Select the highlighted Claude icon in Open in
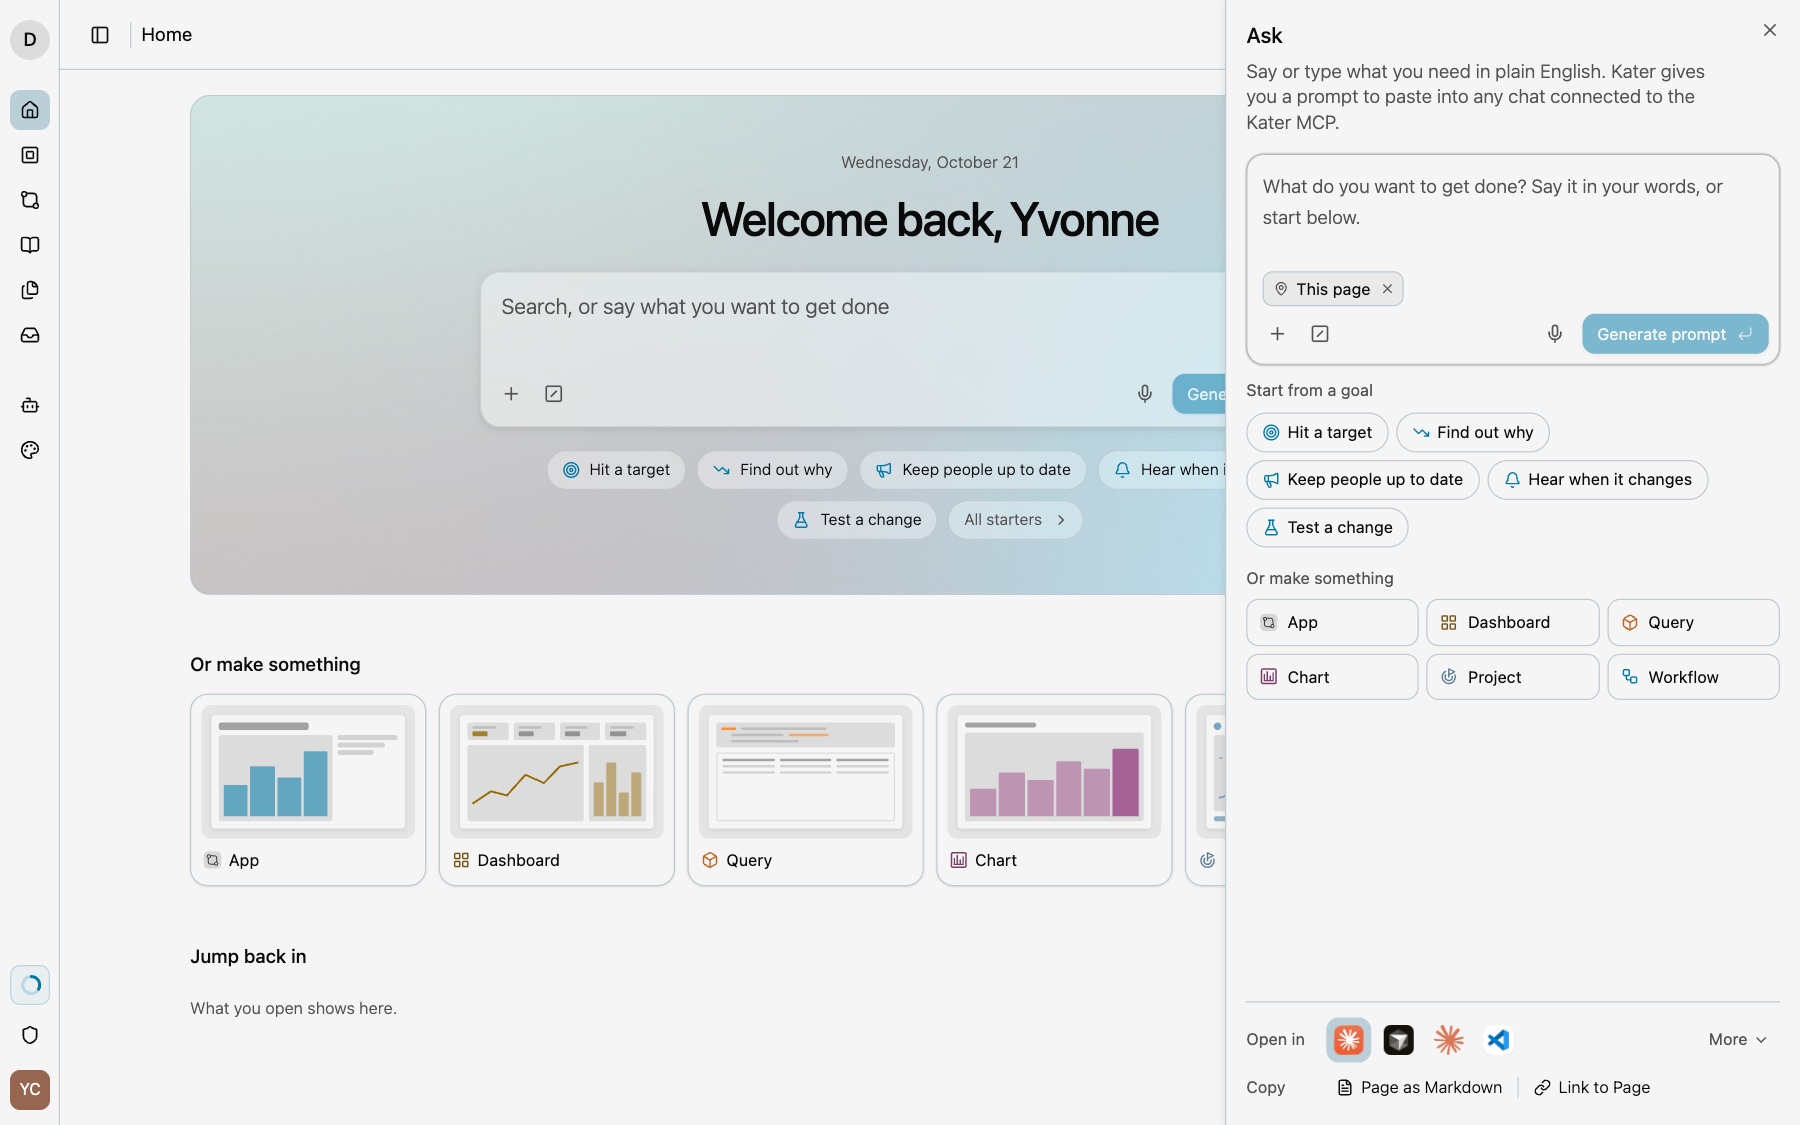 pyautogui.click(x=1348, y=1040)
